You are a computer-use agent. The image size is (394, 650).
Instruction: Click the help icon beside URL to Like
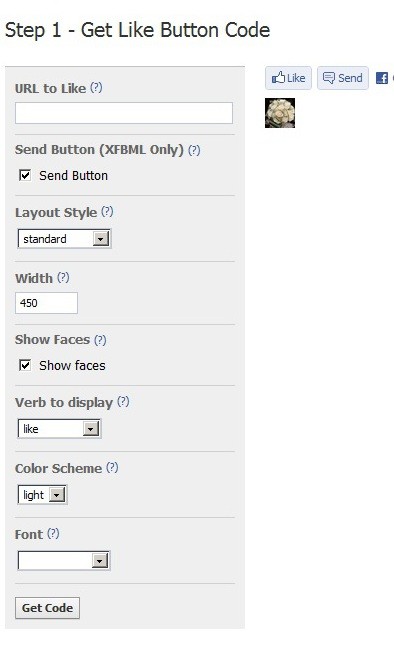[96, 87]
